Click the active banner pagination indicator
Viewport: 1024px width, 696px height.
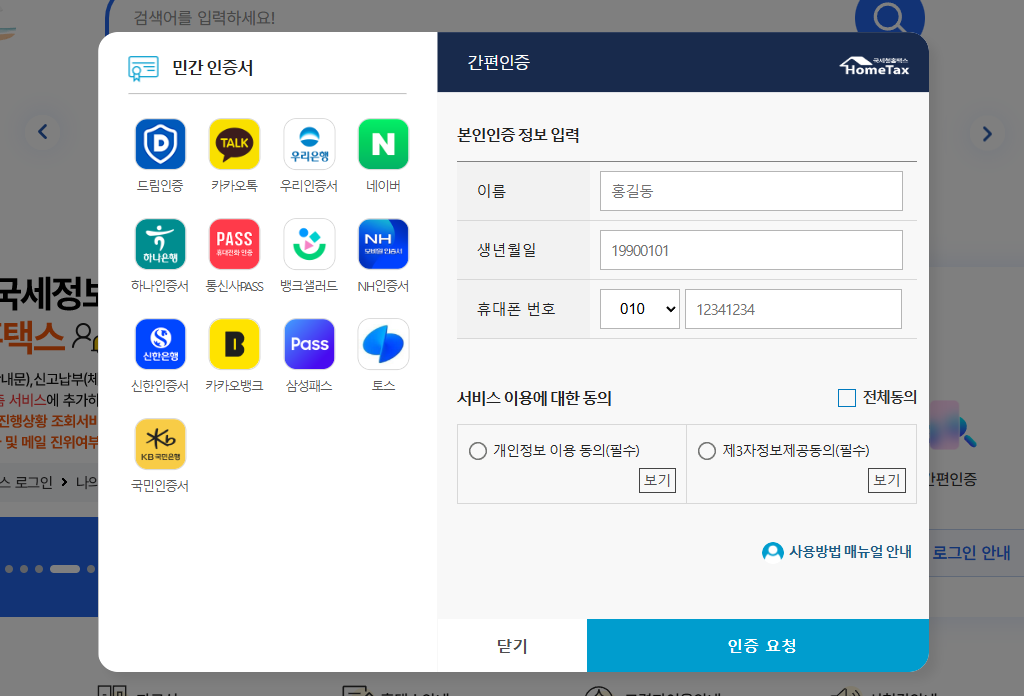pos(65,569)
